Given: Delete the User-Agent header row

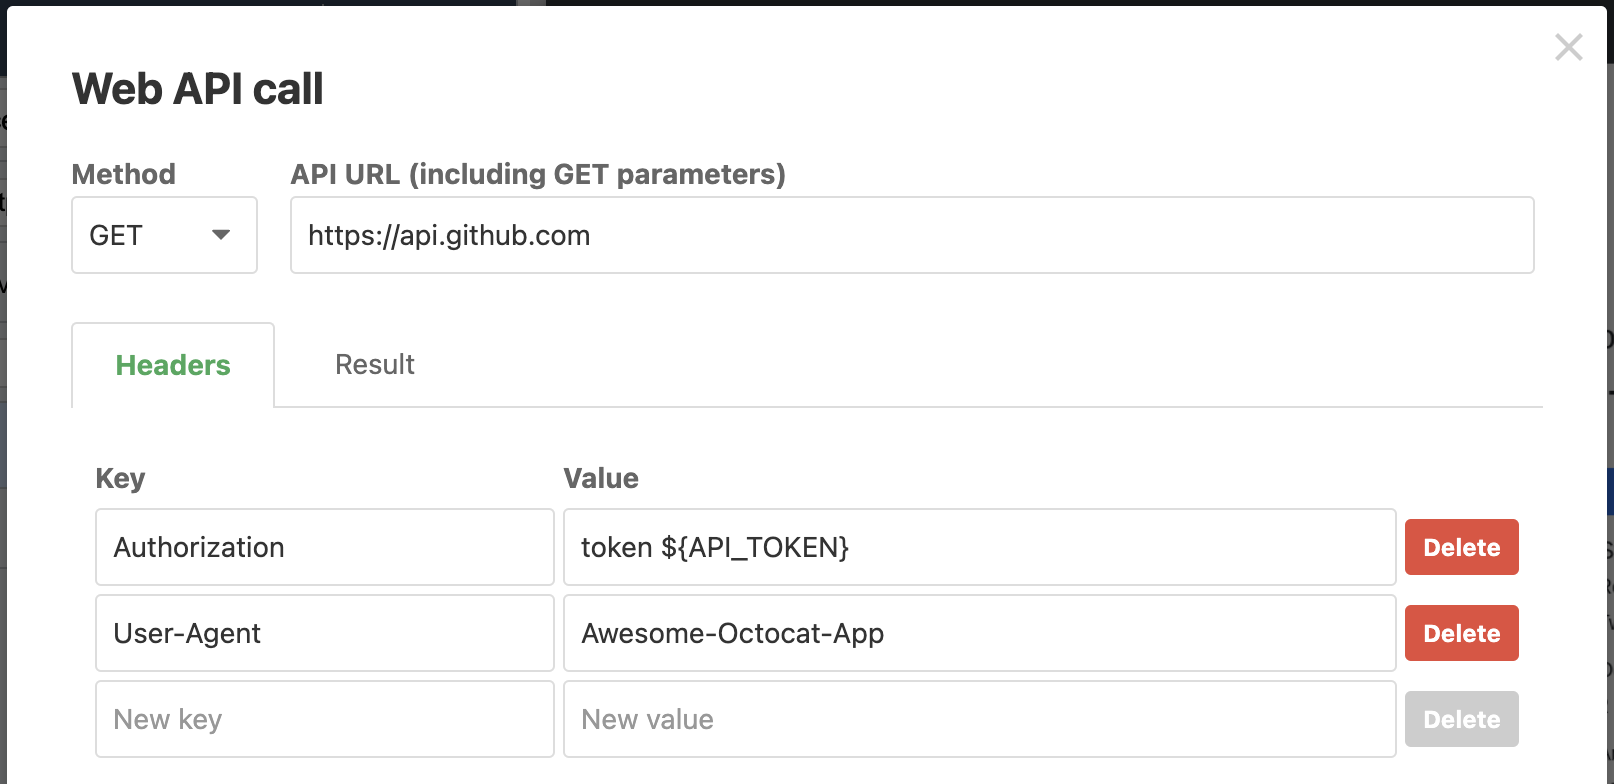Looking at the screenshot, I should [1461, 633].
